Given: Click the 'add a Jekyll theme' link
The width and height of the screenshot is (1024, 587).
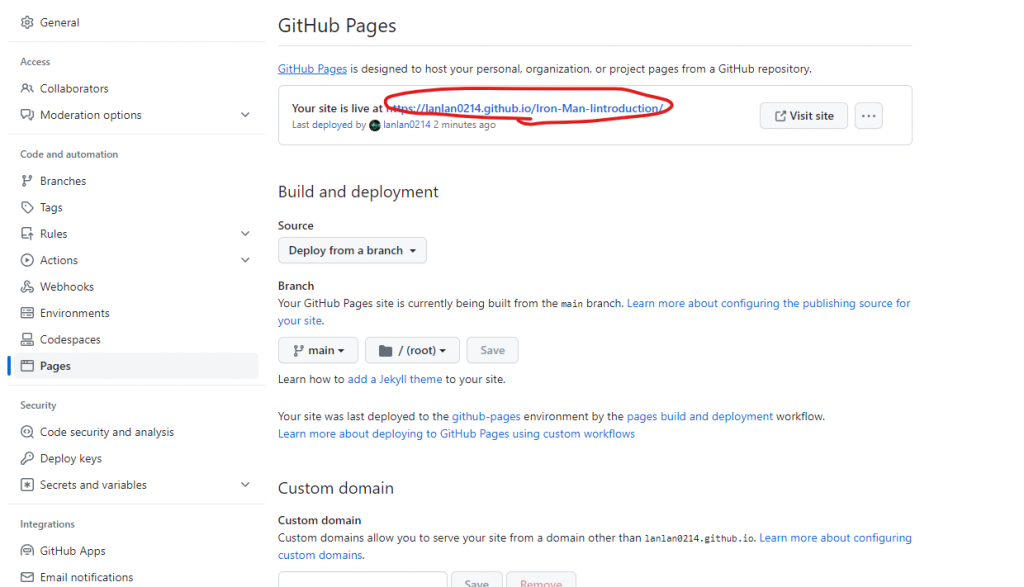Looking at the screenshot, I should (394, 379).
